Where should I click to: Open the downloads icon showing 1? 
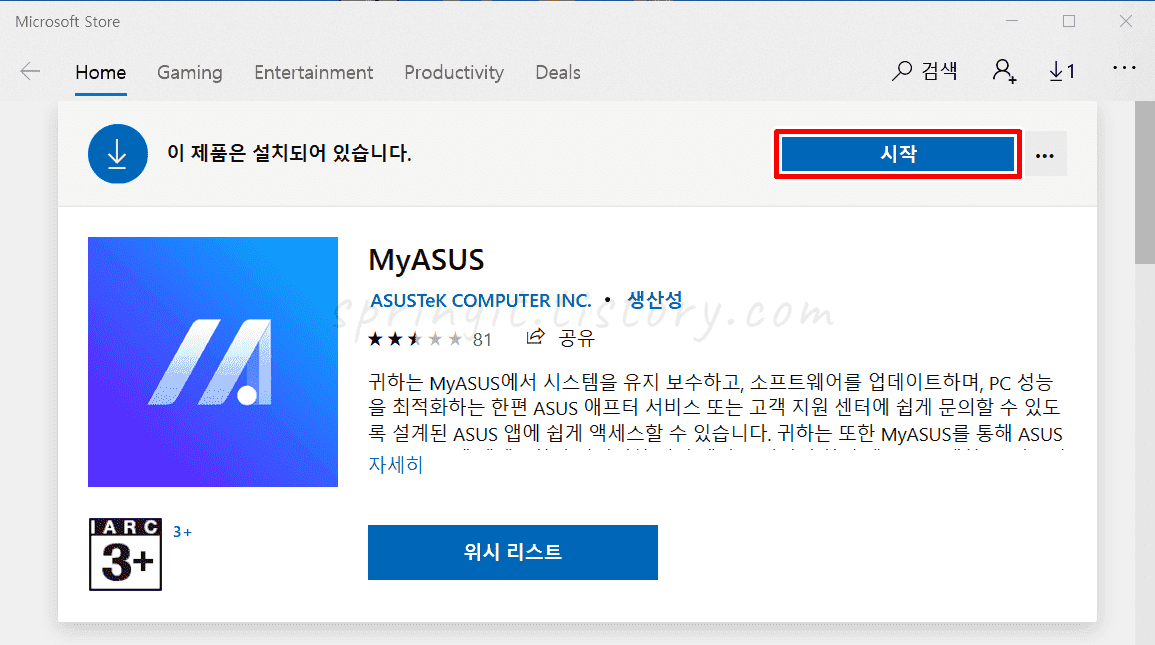pyautogui.click(x=1061, y=71)
